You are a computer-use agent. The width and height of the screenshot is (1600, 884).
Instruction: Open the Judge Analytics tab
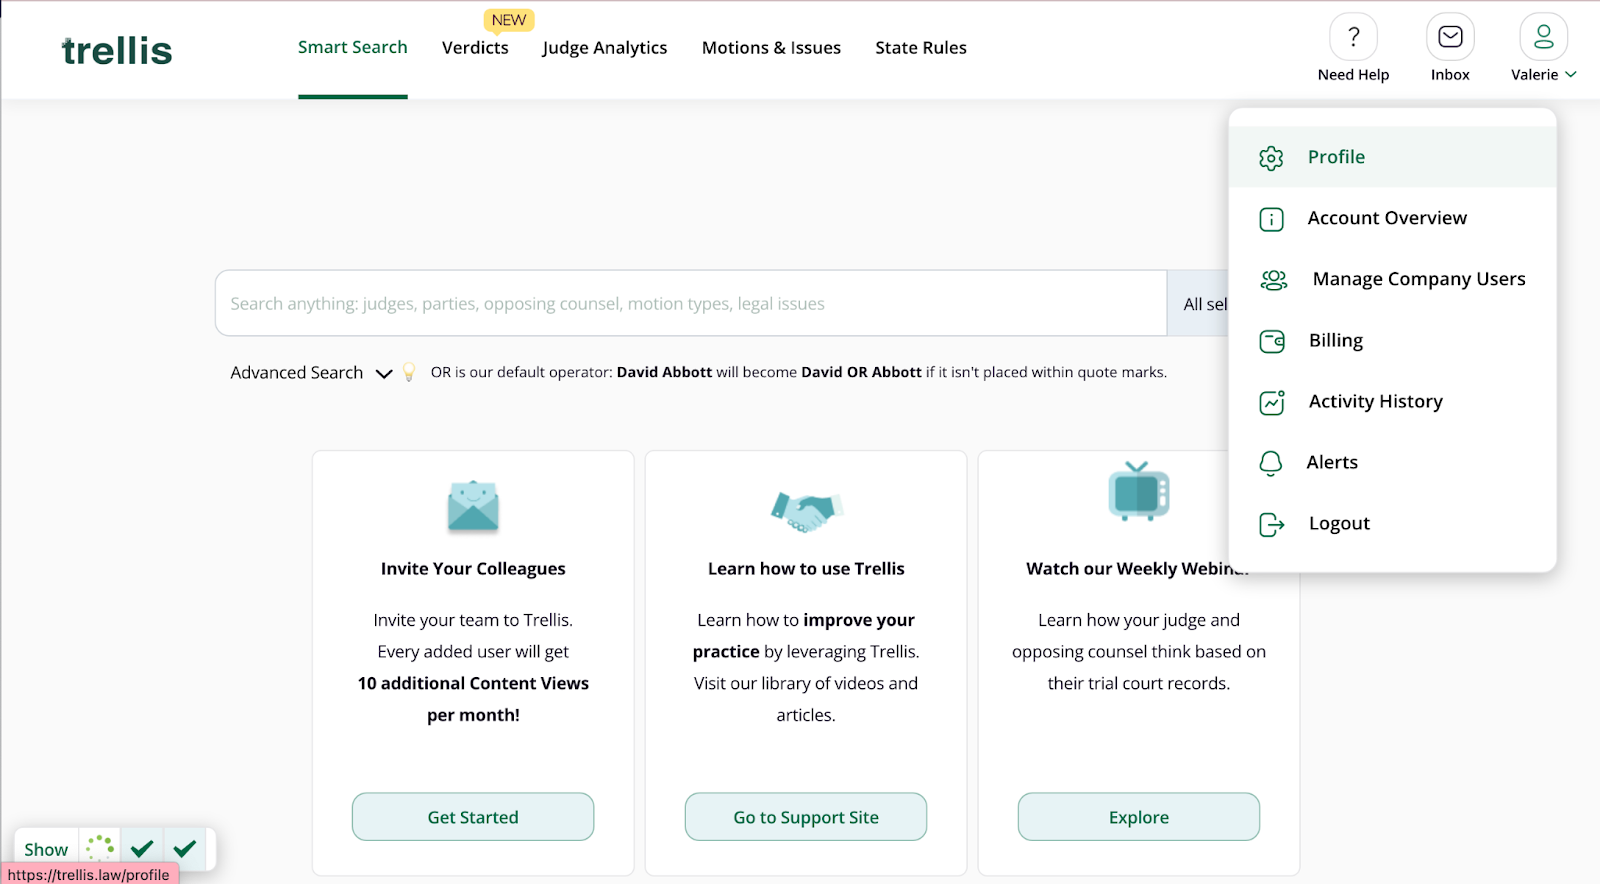click(605, 48)
